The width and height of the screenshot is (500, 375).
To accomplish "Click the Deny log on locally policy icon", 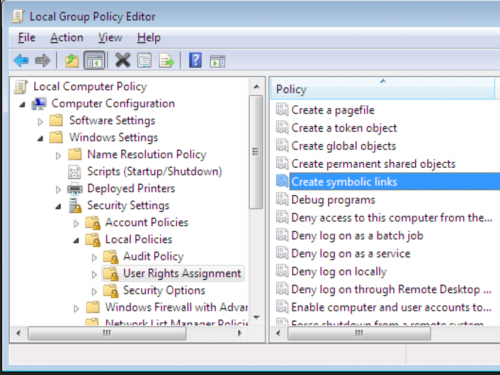I will 282,271.
